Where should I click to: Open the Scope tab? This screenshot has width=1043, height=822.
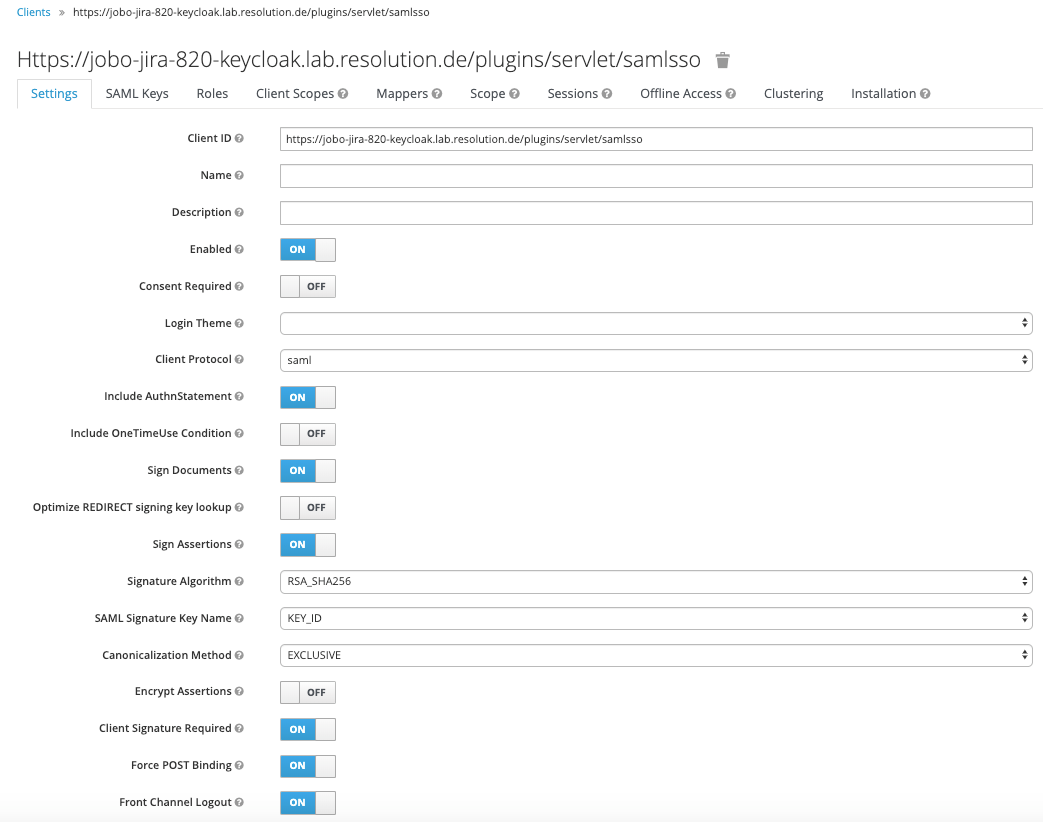(x=488, y=94)
